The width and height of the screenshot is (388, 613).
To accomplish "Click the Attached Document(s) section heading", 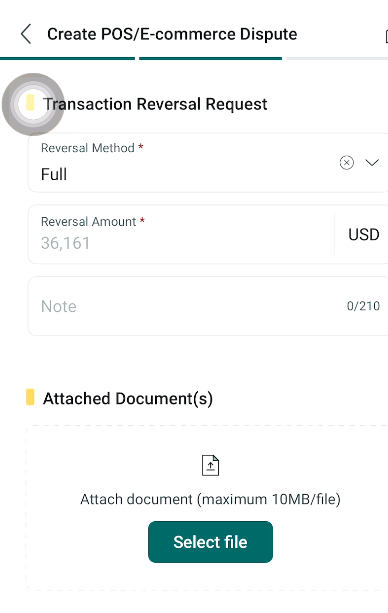I will [x=128, y=399].
